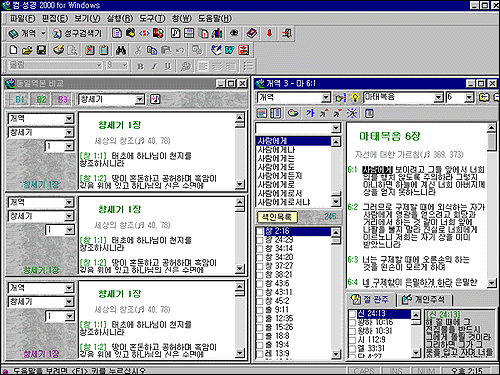Click the music note icon in 동일역본 비교 window
This screenshot has height=375, width=500.
tap(155, 99)
